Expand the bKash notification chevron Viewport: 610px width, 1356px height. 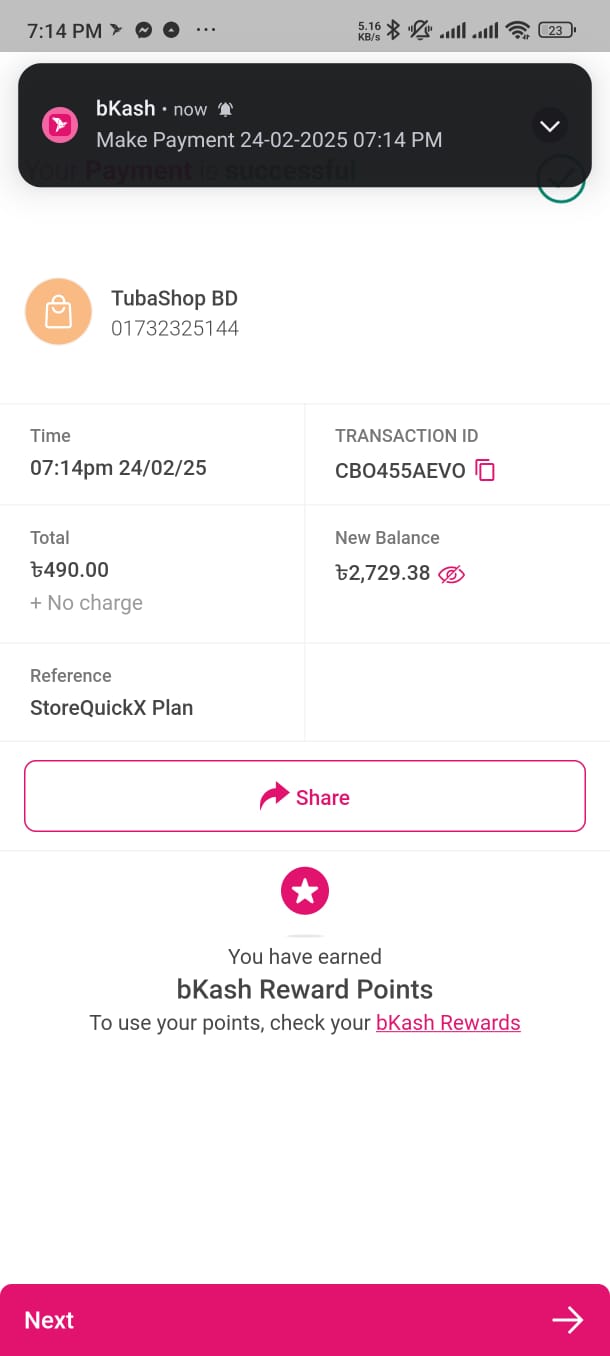point(550,126)
